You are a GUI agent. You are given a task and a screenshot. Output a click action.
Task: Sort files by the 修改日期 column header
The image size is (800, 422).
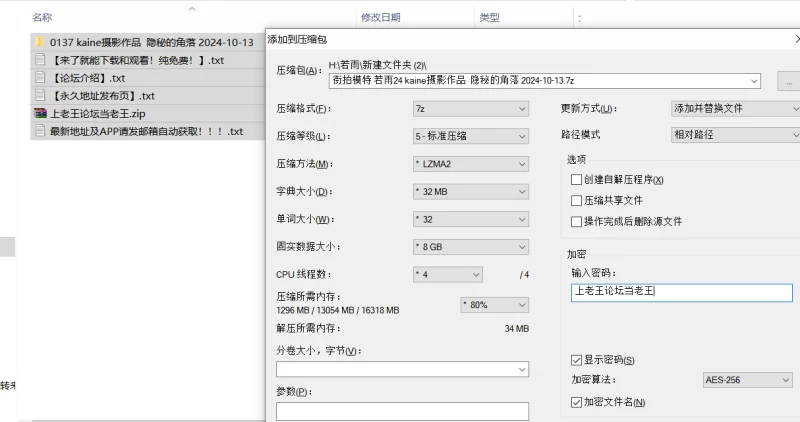[381, 18]
